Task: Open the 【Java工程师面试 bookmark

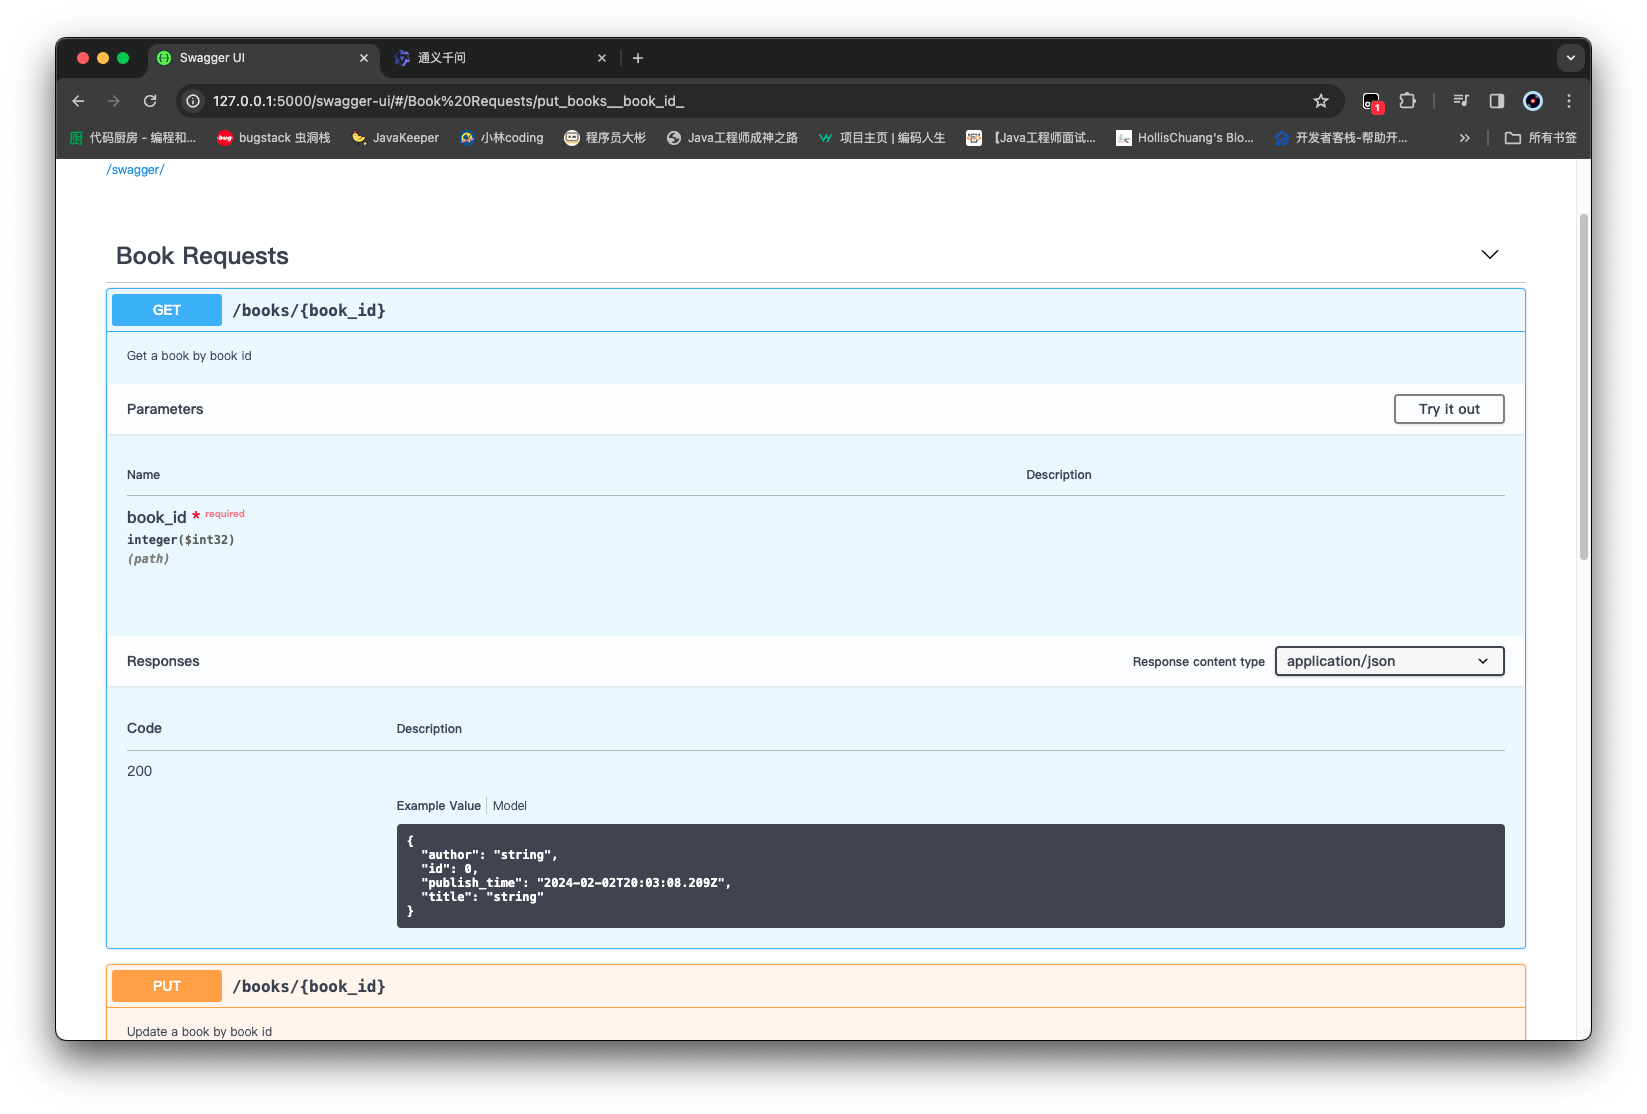Action: tap(1030, 138)
